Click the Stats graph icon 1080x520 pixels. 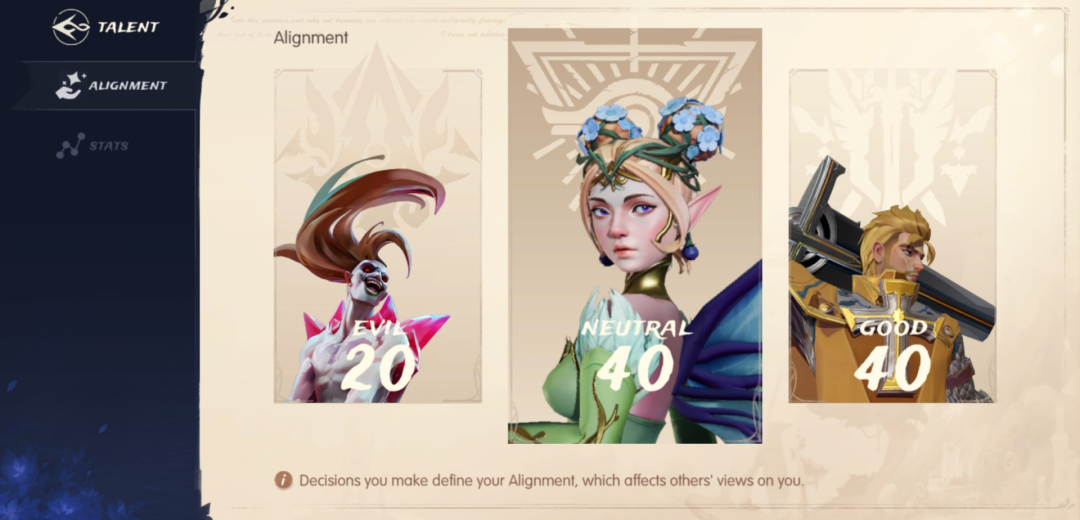coord(70,146)
